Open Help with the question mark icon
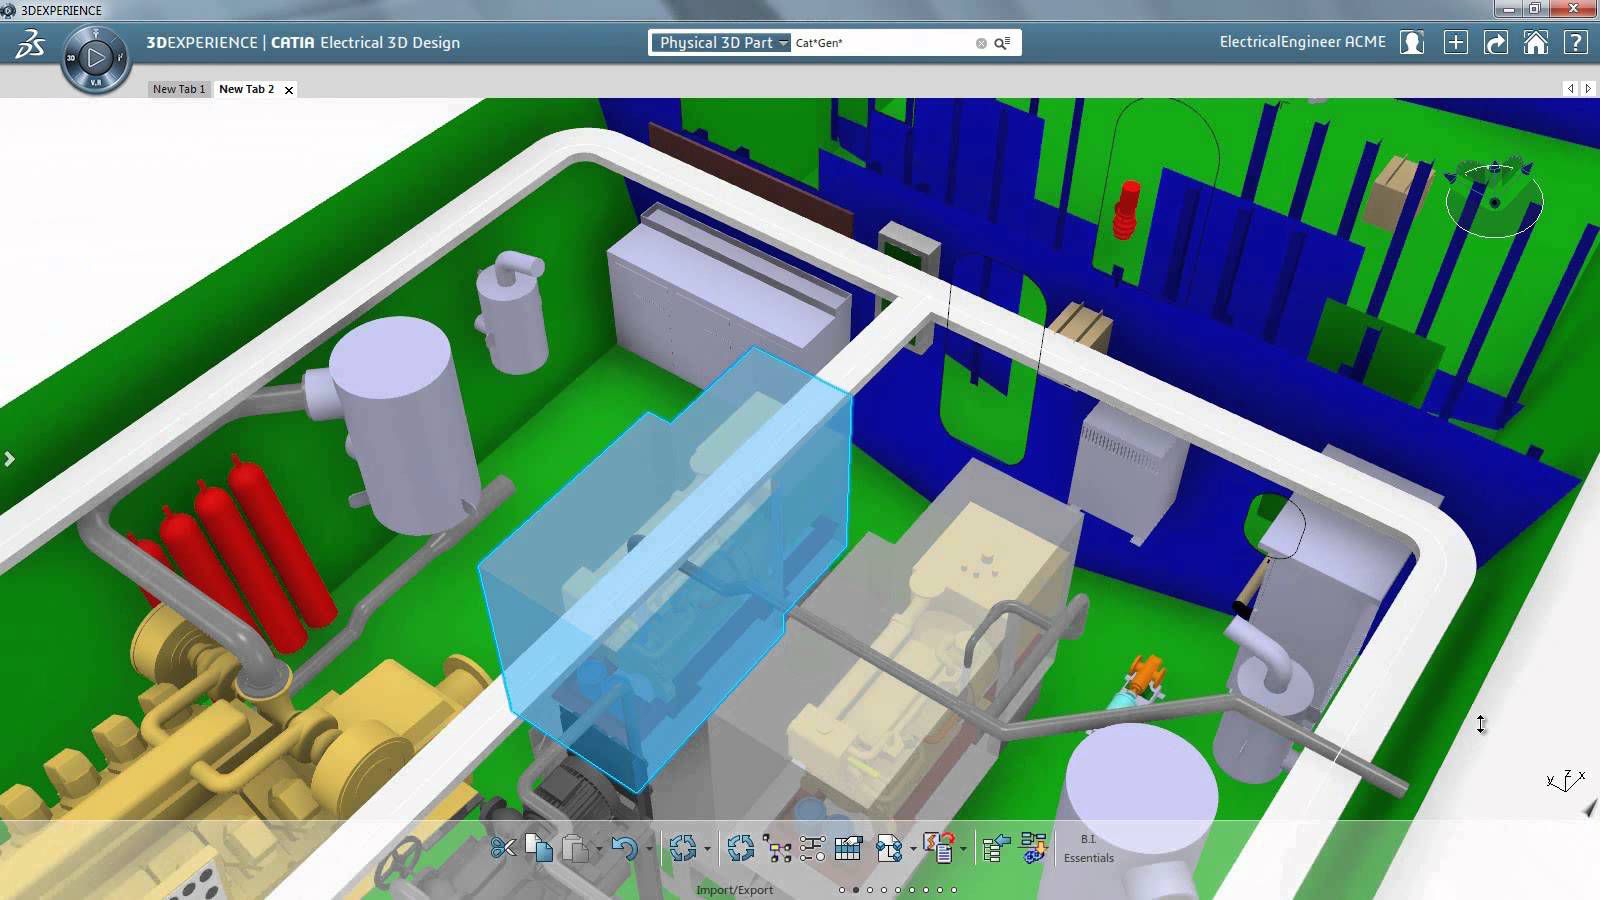 pyautogui.click(x=1576, y=43)
